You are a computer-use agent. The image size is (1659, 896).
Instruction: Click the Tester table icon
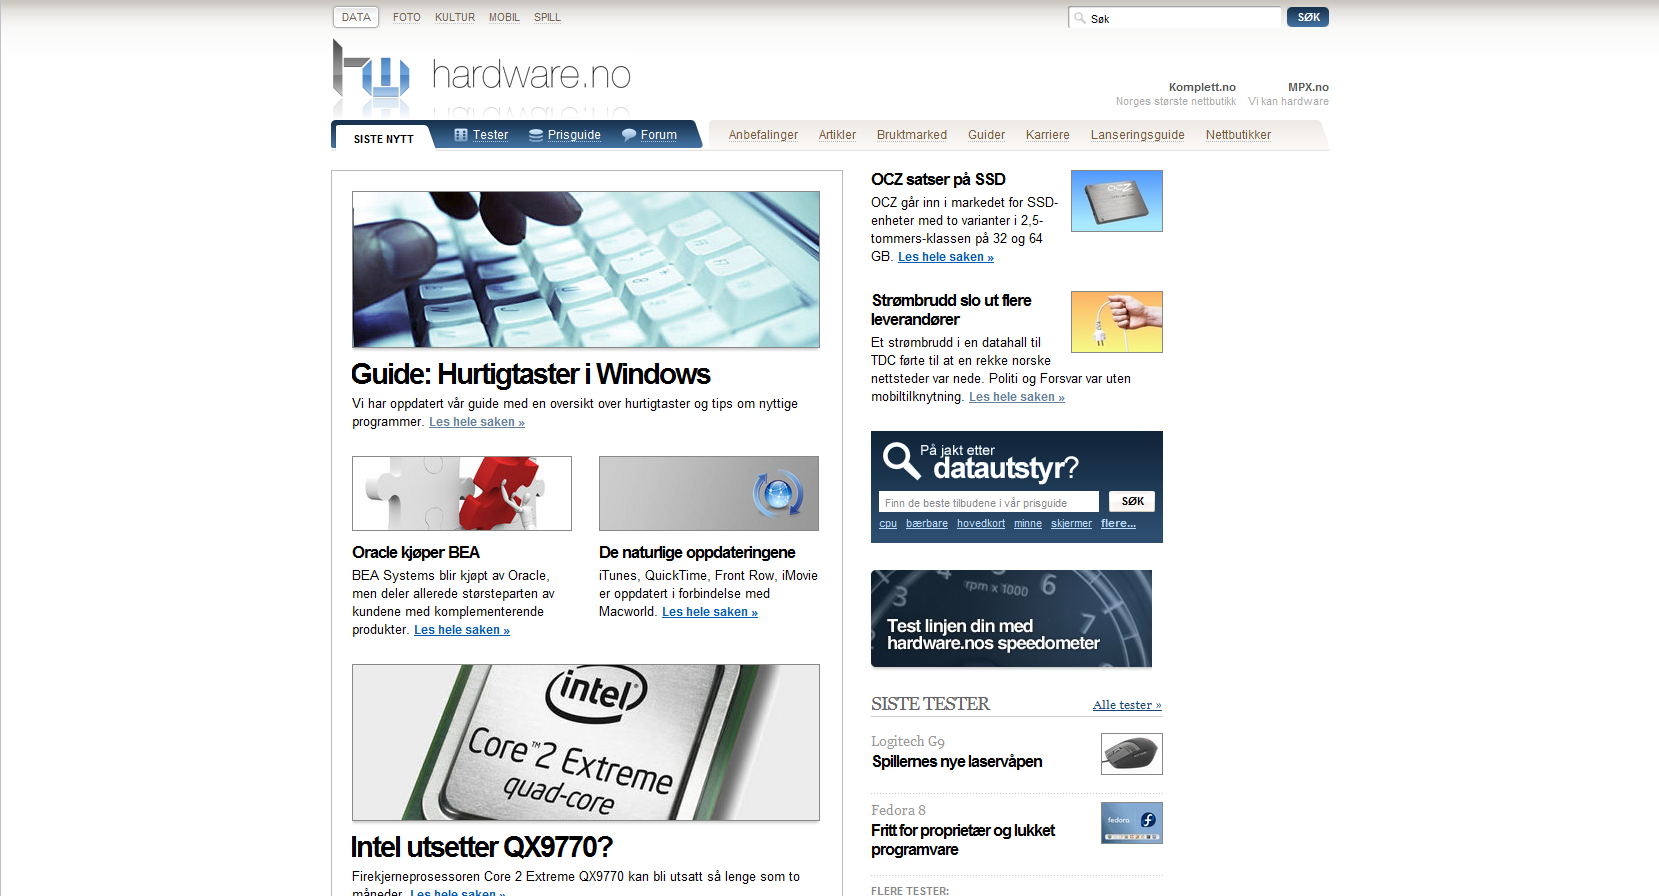pyautogui.click(x=461, y=135)
